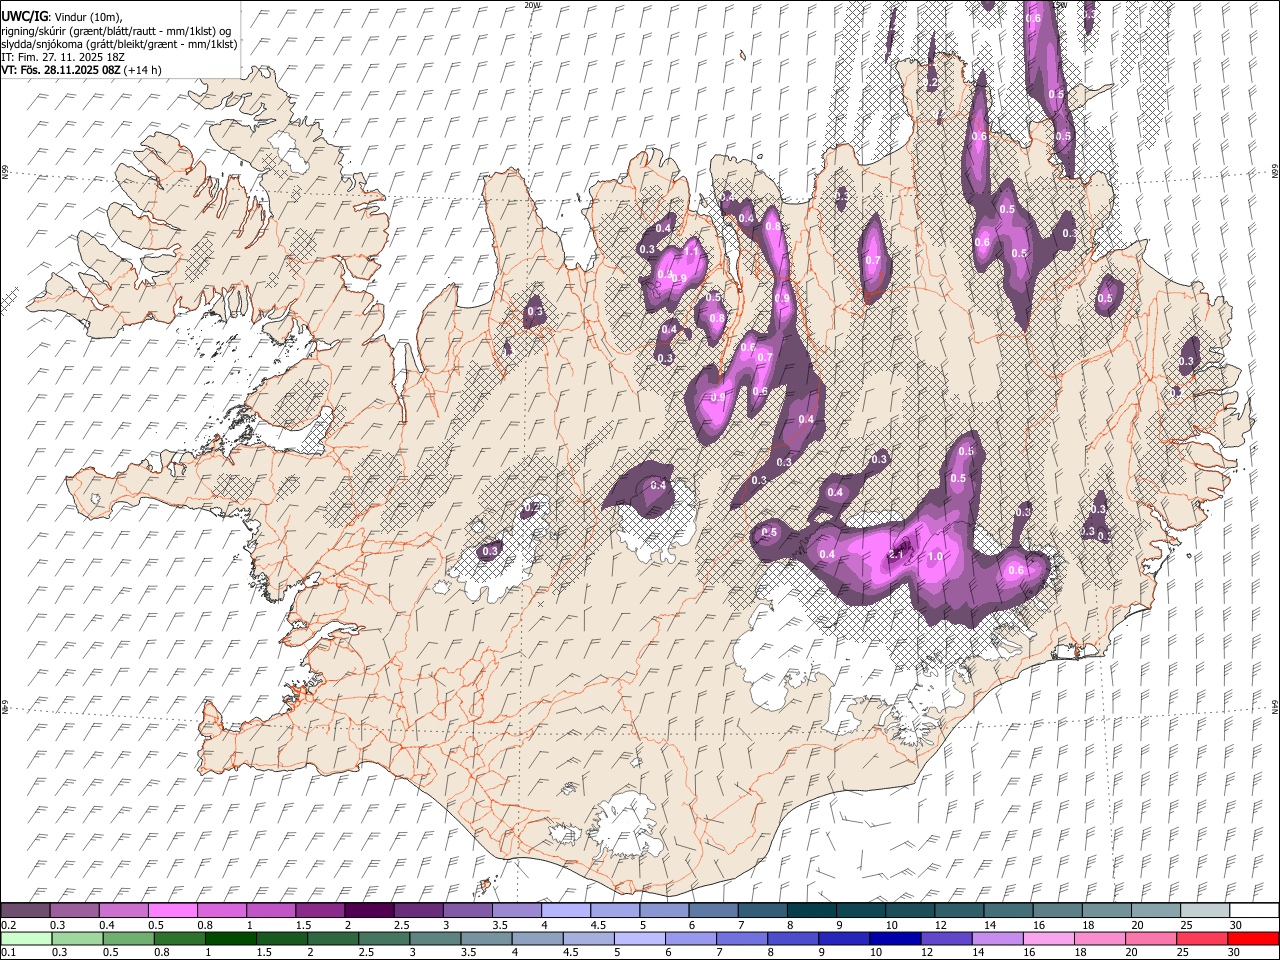Click the 20W longitude label
Image resolution: width=1280 pixels, height=960 pixels.
532,4
